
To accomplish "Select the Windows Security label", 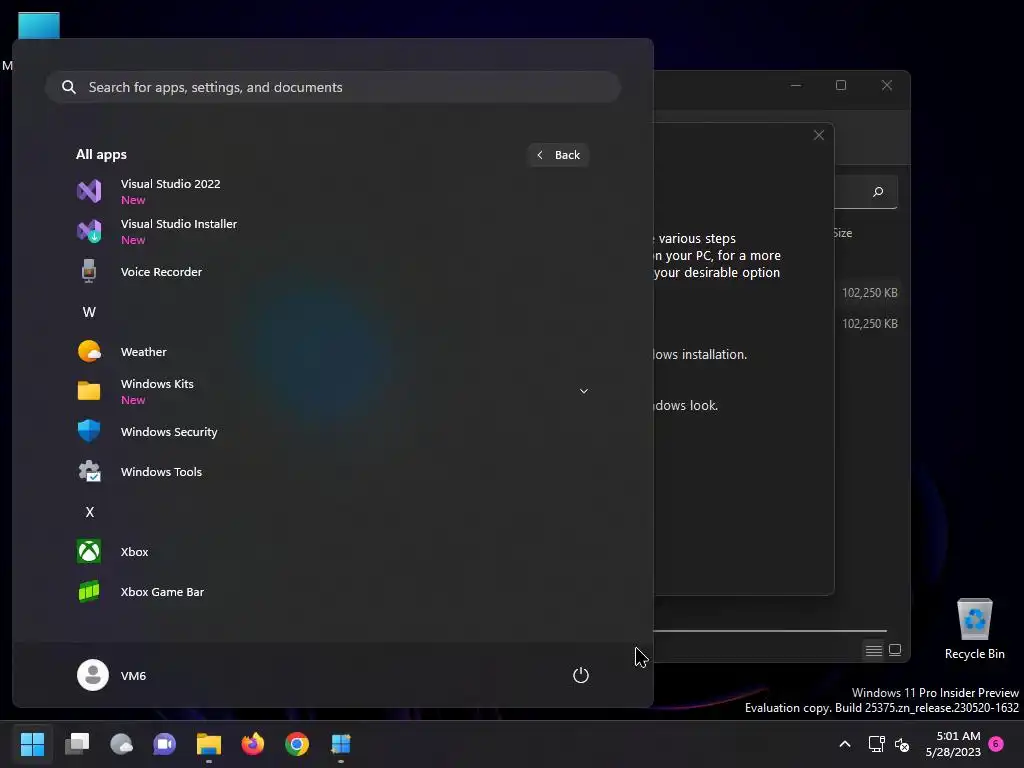I will (169, 432).
